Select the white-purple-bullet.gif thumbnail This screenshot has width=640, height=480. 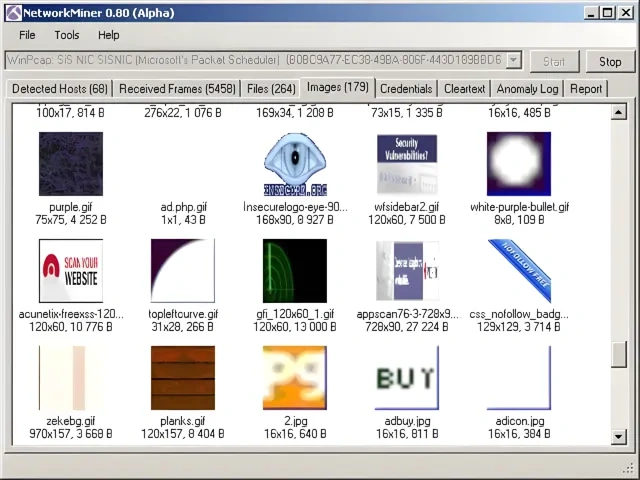pyautogui.click(x=519, y=164)
